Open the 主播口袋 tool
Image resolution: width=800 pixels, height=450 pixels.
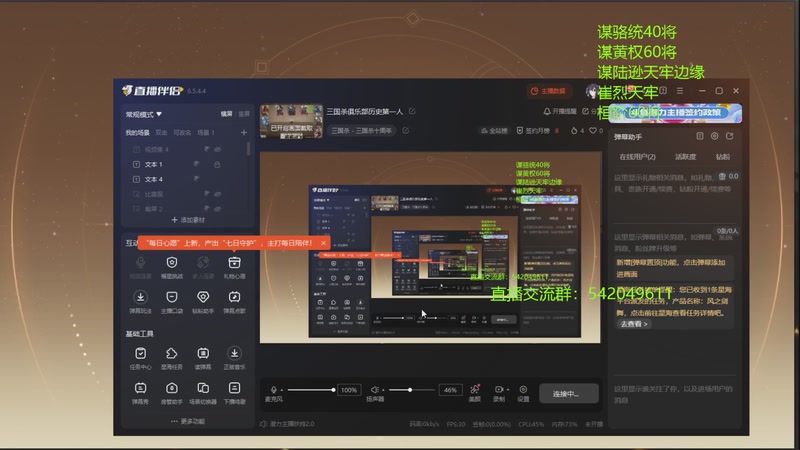click(172, 302)
